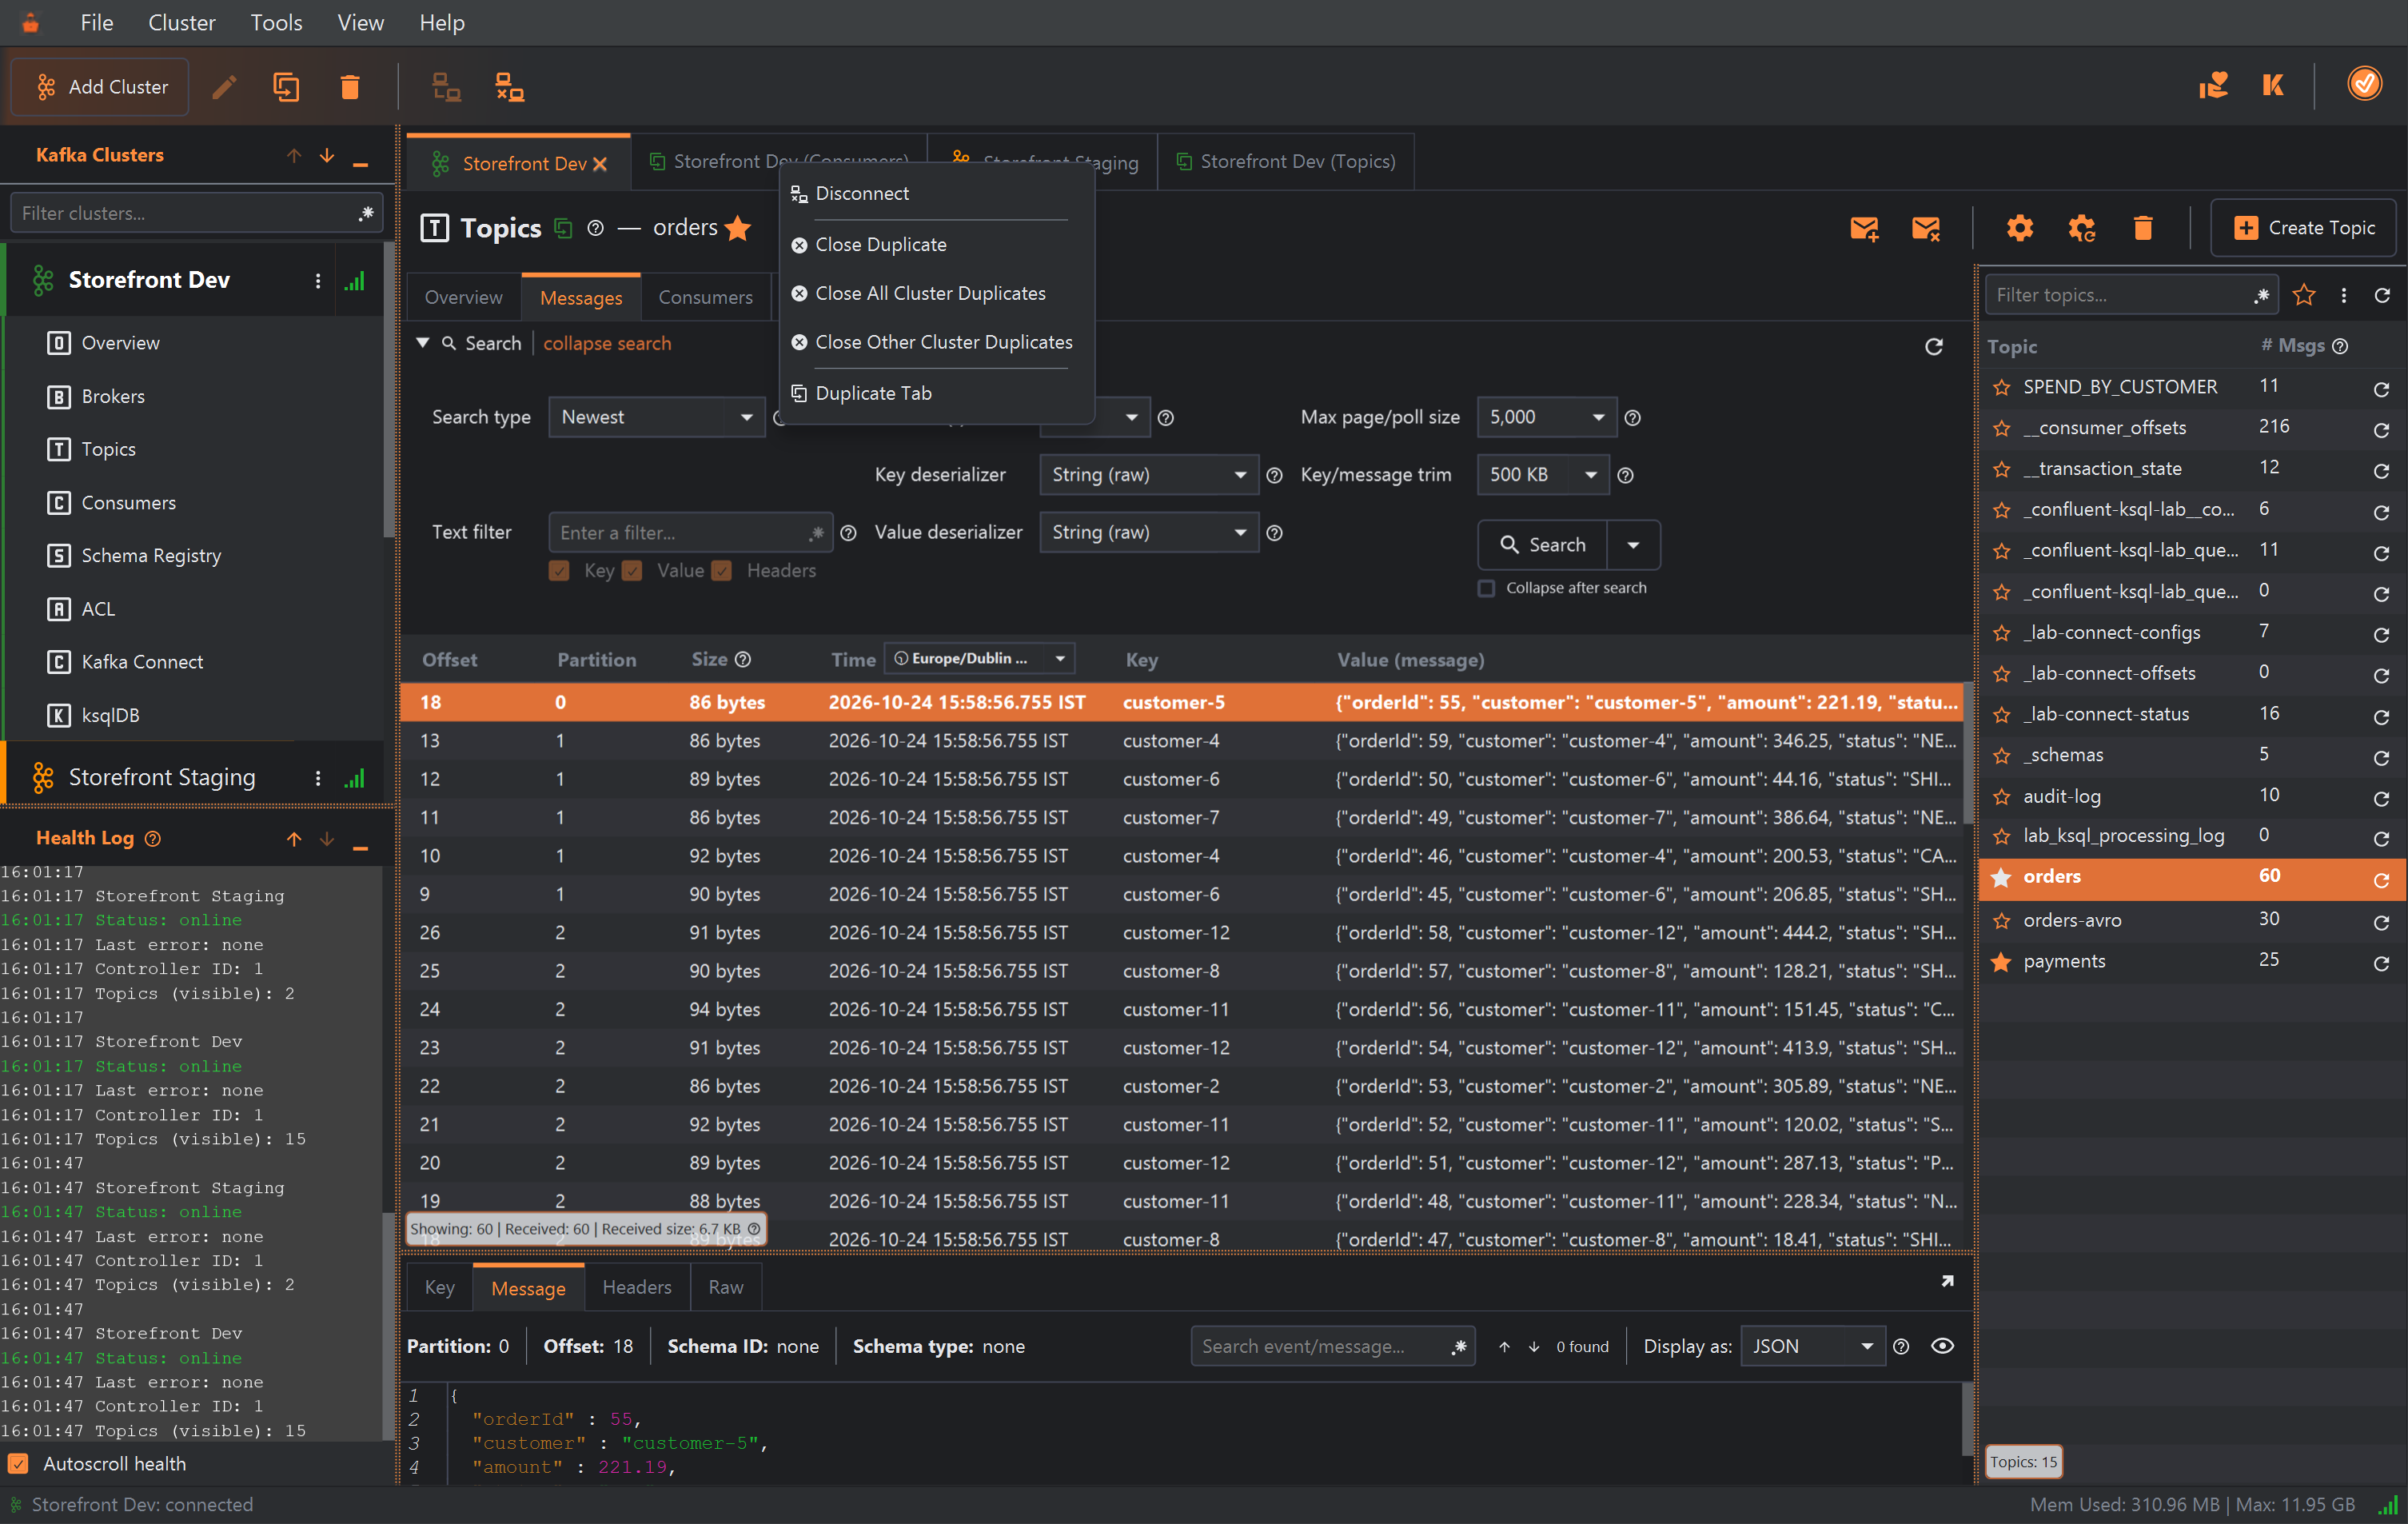Click the K logo icon at top right
This screenshot has height=1524, width=2408.
(x=2272, y=86)
